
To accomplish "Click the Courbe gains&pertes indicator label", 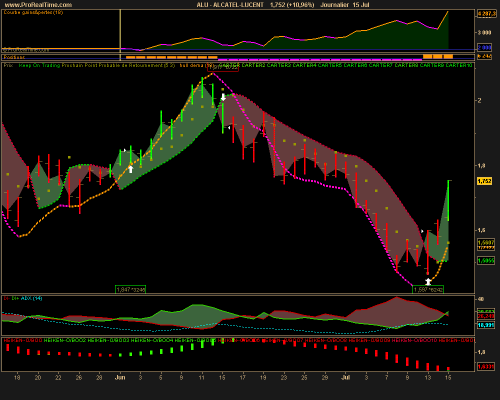I will (x=33, y=12).
